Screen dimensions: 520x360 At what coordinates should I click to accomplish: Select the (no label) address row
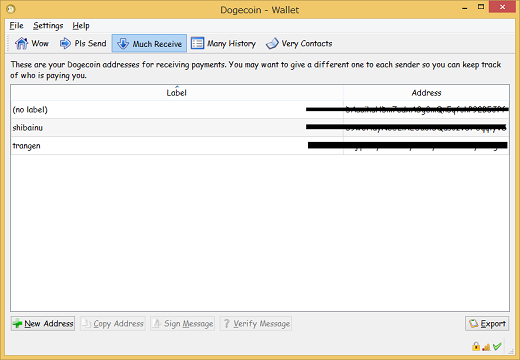260,110
